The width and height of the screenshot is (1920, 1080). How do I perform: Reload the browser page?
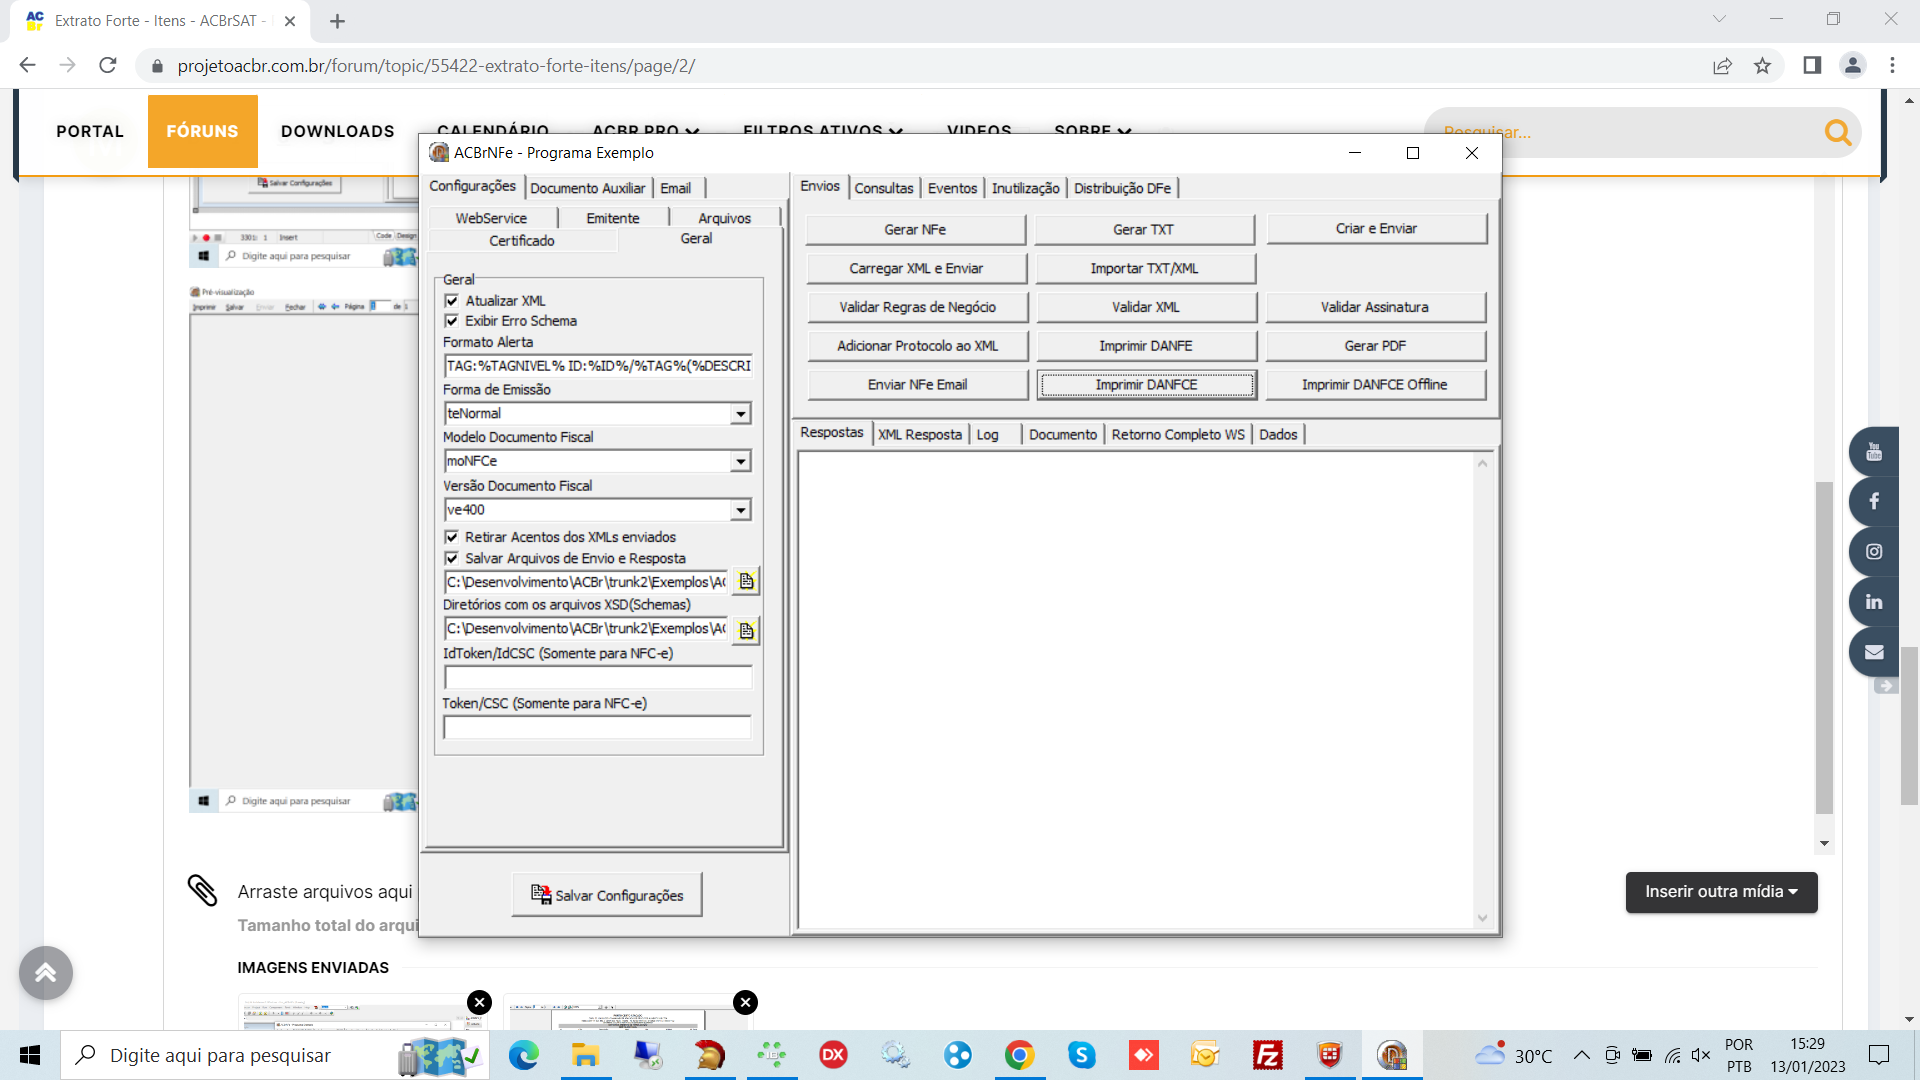point(108,66)
